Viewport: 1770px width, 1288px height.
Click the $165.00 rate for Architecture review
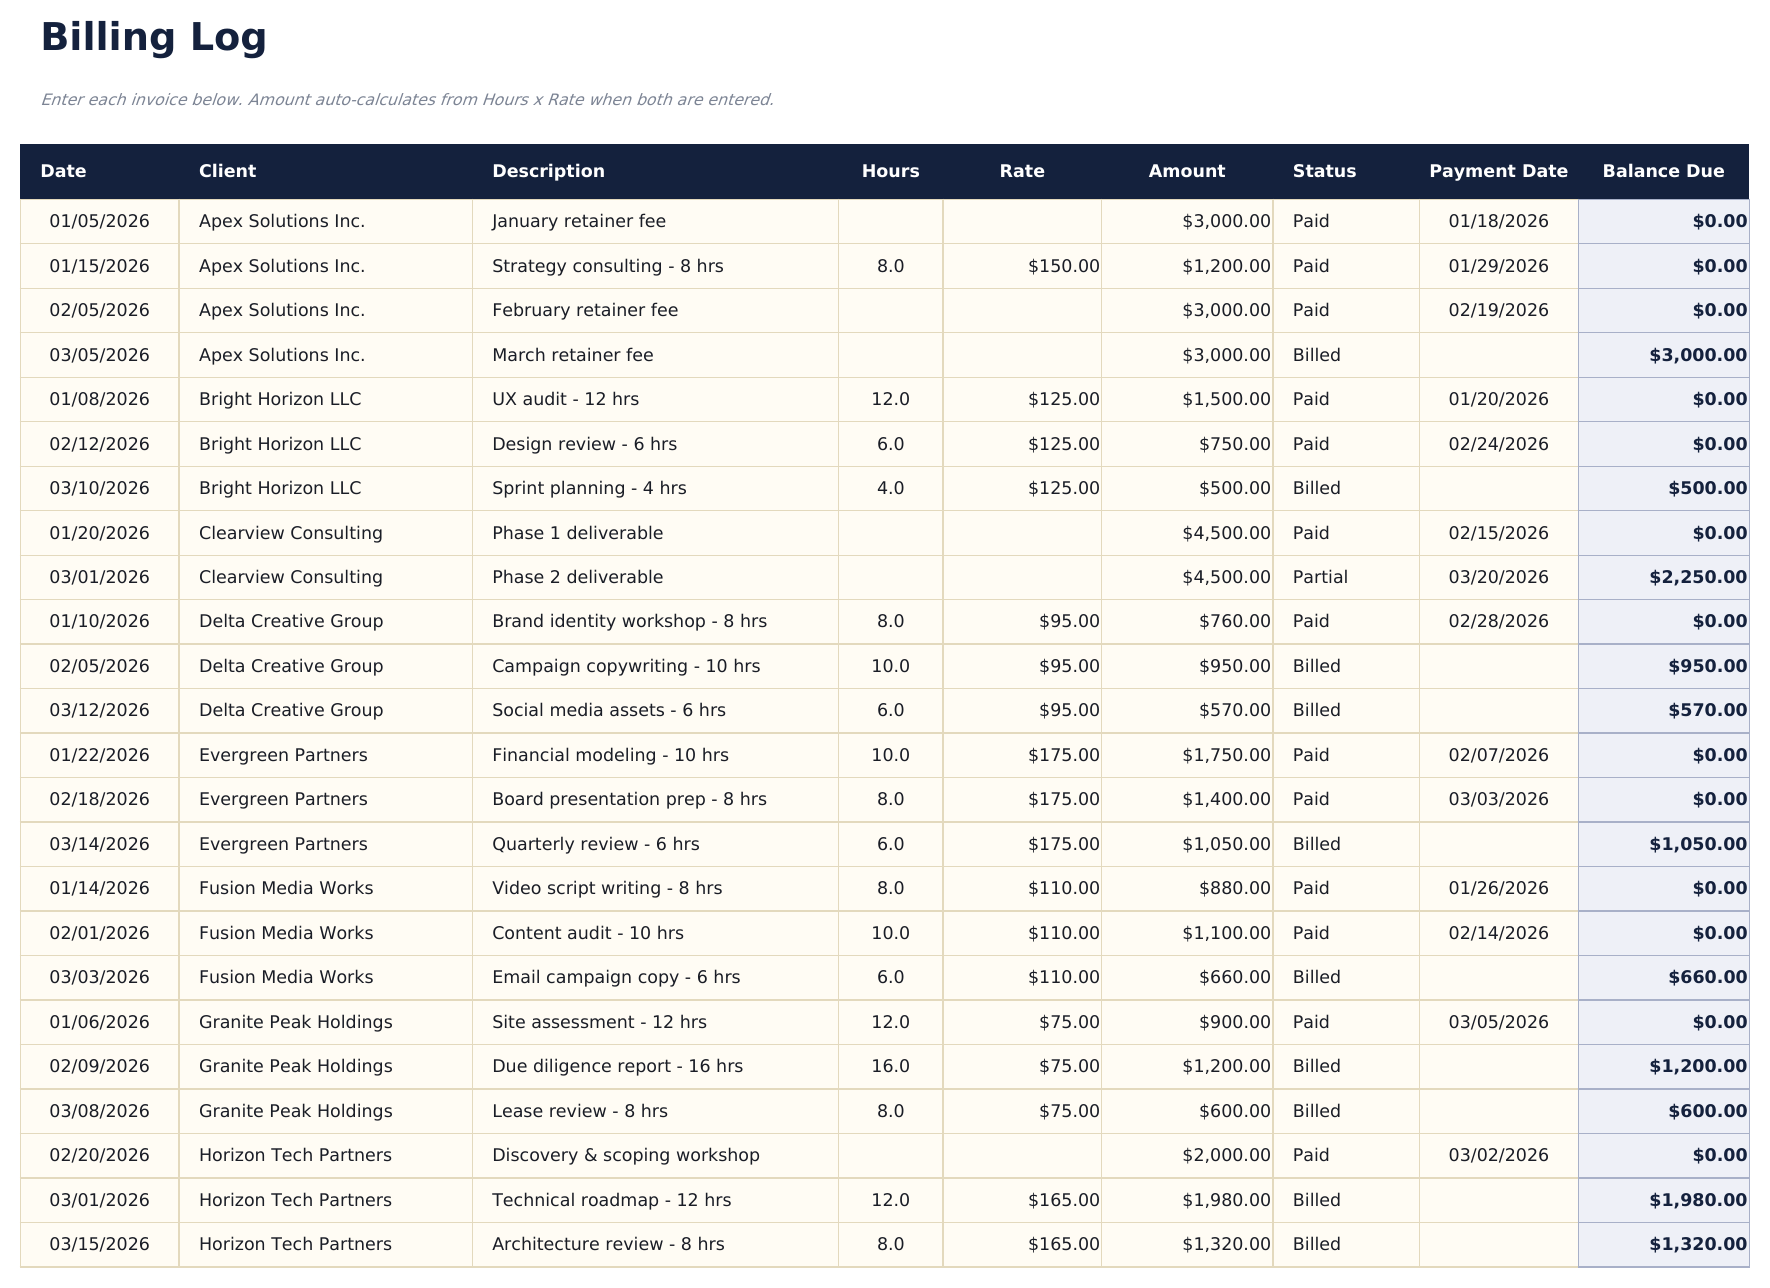(1064, 1243)
